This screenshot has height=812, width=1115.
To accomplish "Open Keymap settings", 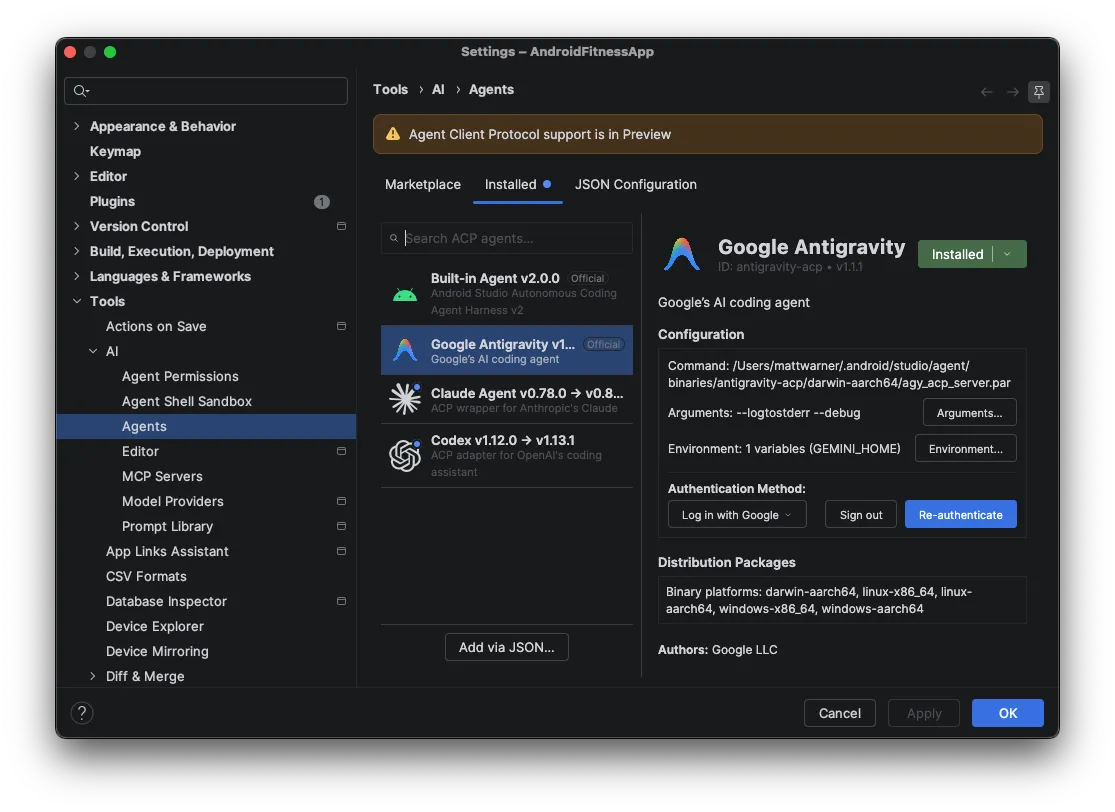I will click(115, 151).
